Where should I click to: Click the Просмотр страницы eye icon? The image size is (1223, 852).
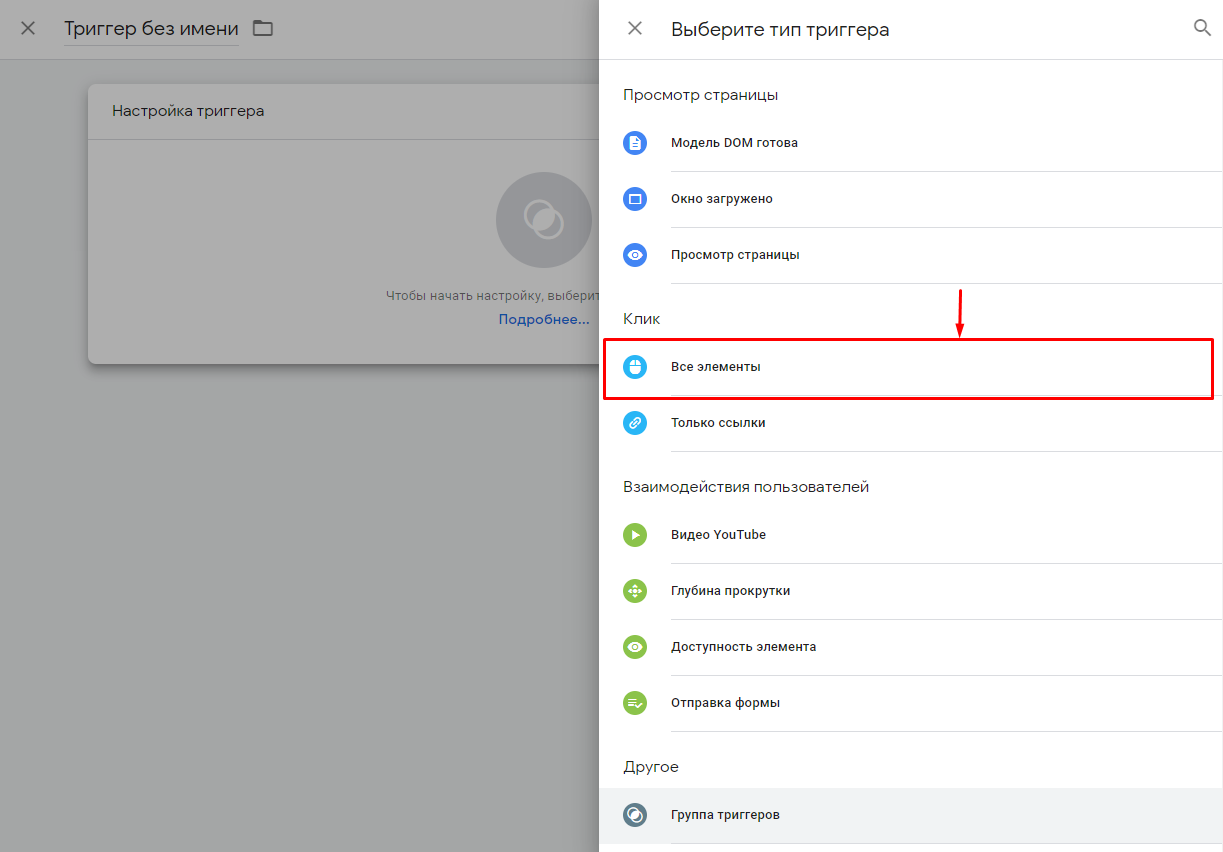click(x=635, y=255)
